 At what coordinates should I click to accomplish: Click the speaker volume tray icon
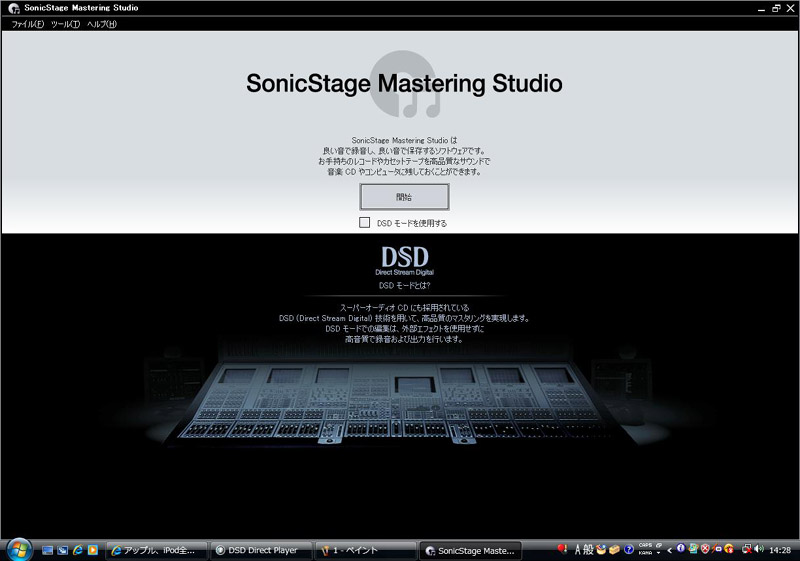758,550
